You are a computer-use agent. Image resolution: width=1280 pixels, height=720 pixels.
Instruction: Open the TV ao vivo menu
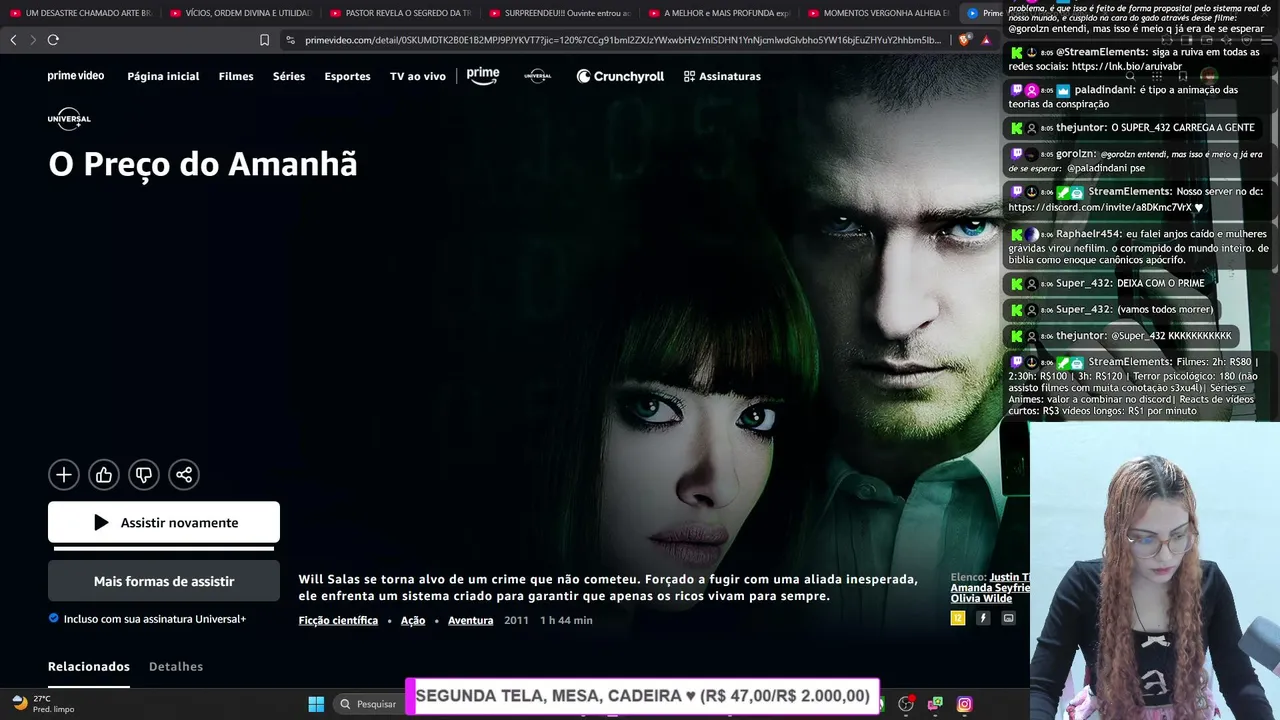click(418, 76)
